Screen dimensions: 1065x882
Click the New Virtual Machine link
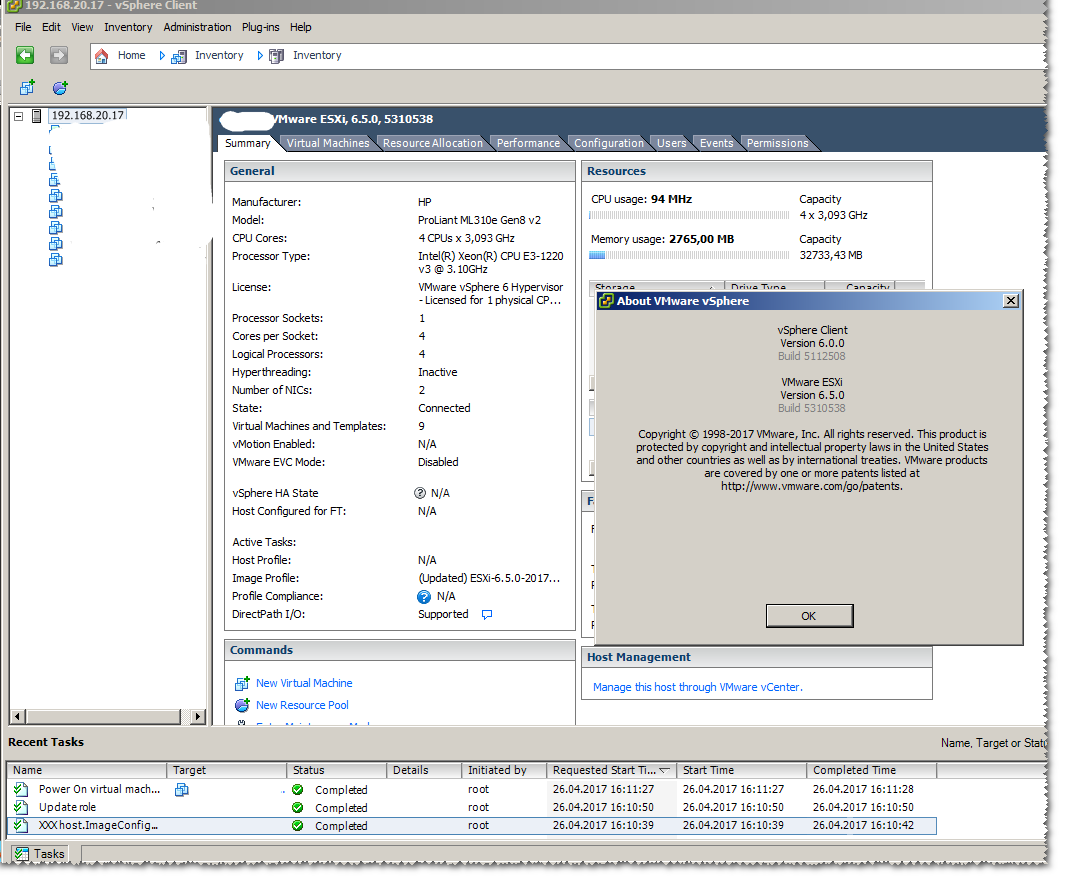tap(304, 684)
